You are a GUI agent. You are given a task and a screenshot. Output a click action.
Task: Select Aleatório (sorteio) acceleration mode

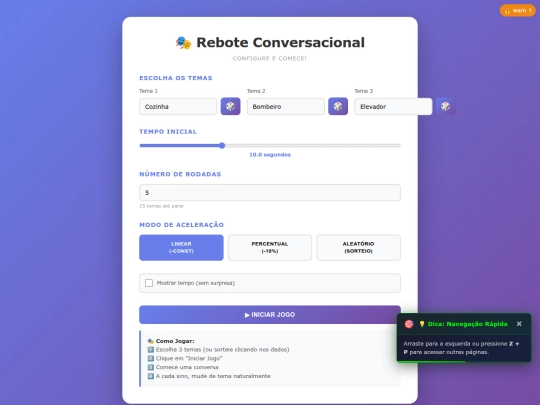[x=359, y=248]
